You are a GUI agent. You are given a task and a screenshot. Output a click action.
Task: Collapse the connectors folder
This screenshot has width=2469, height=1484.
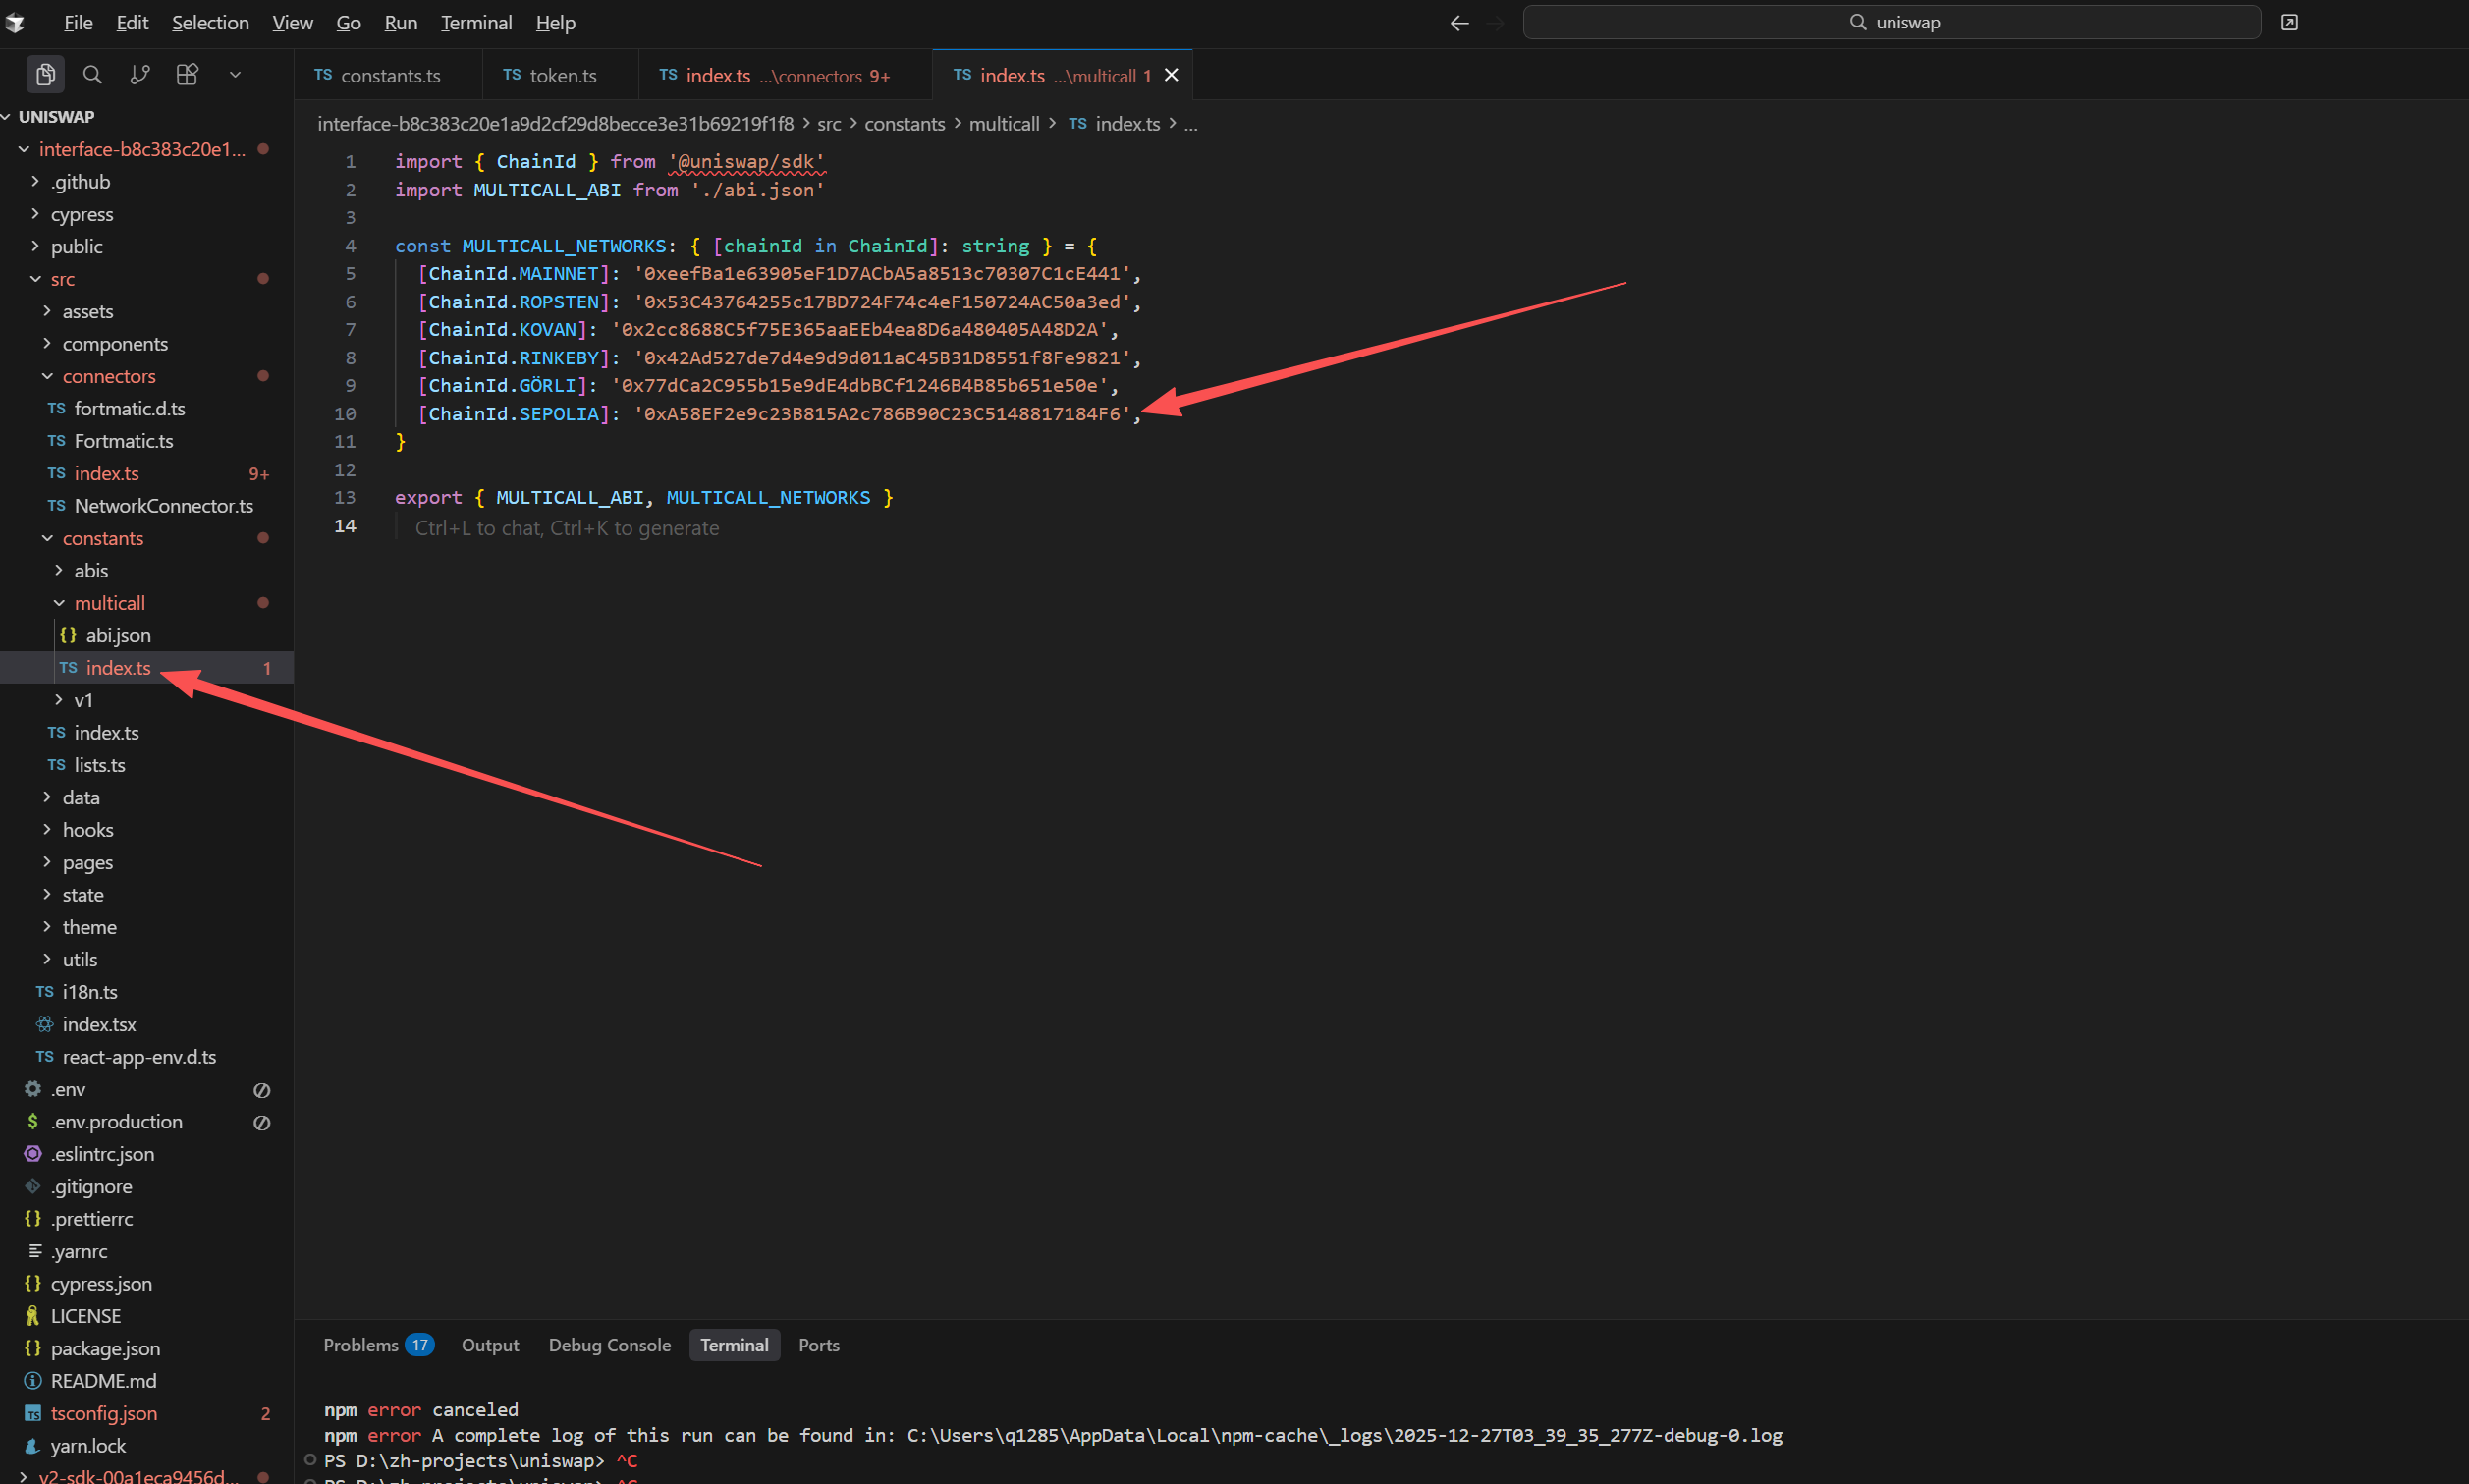point(108,376)
